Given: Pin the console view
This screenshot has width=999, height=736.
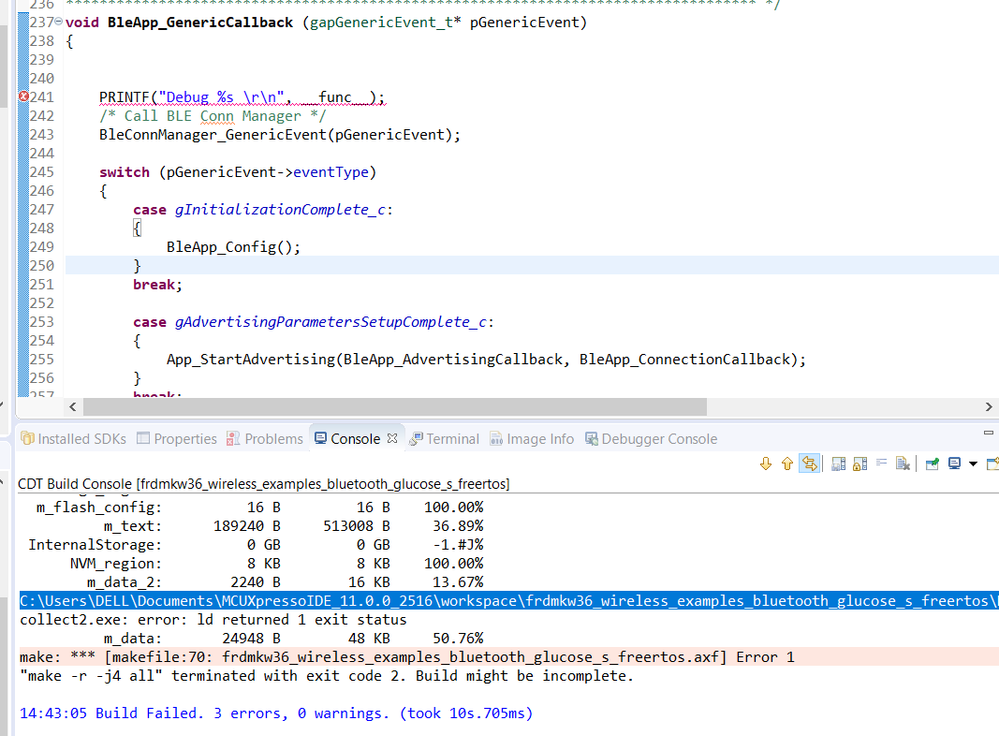Looking at the screenshot, I should pos(932,464).
